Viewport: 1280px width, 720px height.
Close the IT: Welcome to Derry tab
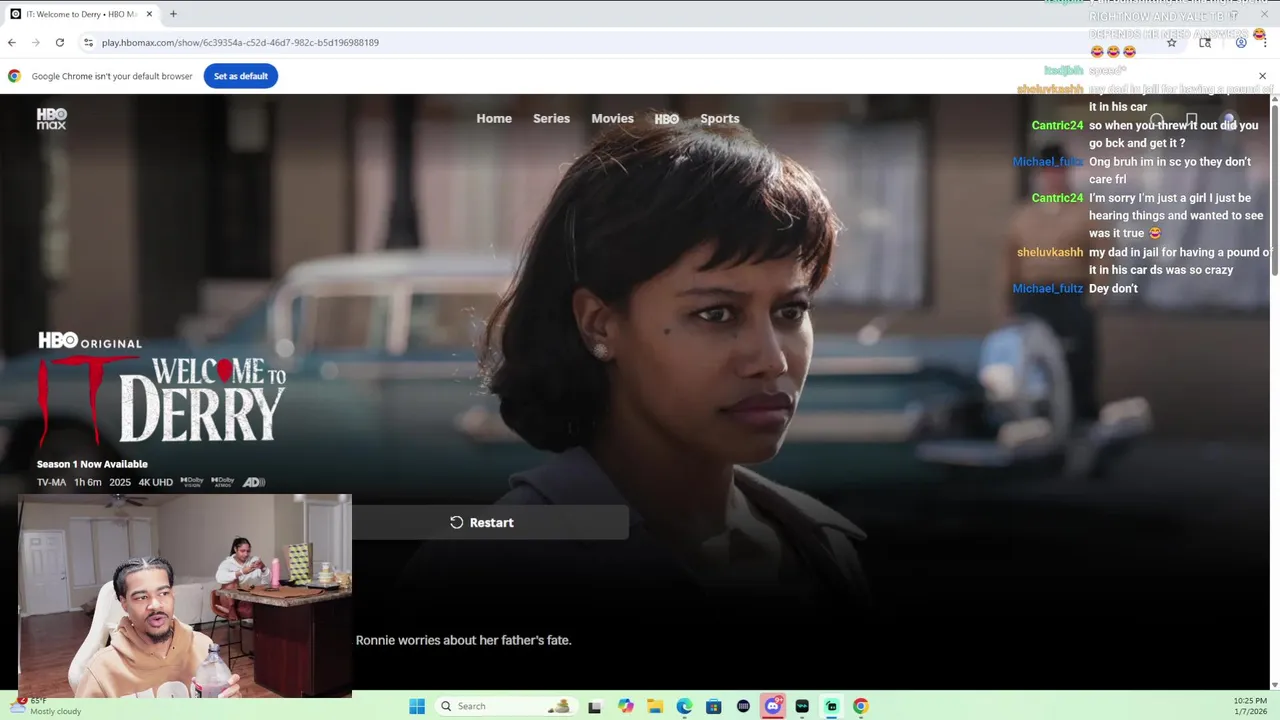tap(150, 14)
